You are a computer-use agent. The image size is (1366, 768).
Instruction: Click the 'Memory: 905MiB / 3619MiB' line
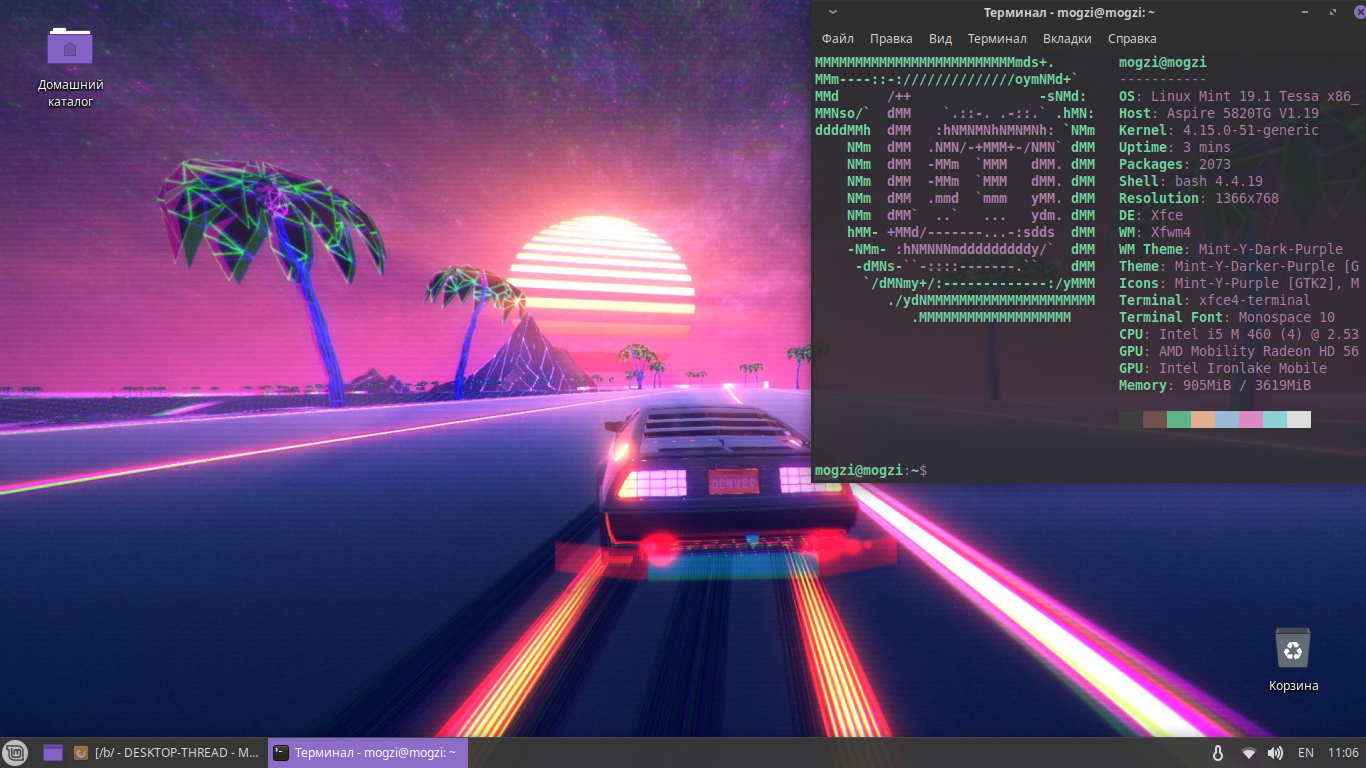(1215, 386)
